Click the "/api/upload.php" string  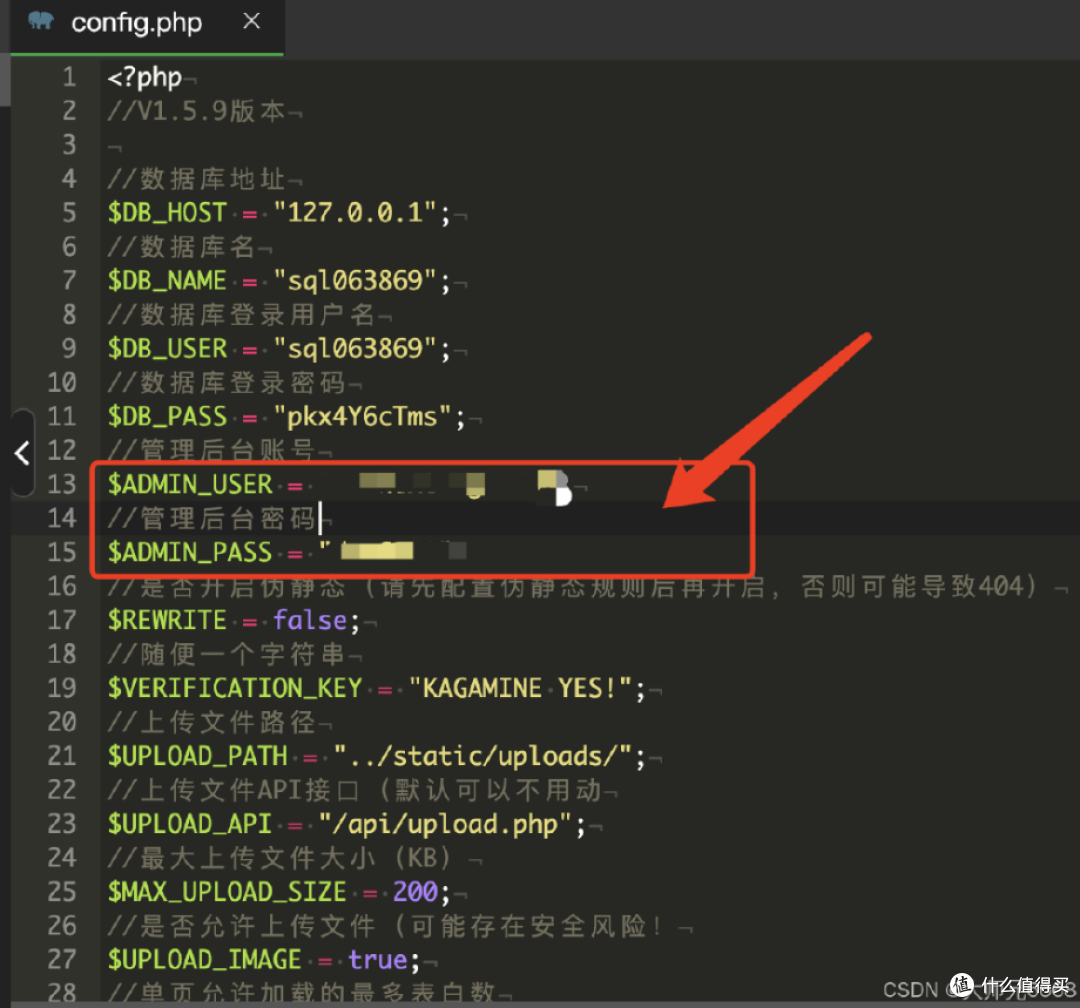pyautogui.click(x=446, y=825)
